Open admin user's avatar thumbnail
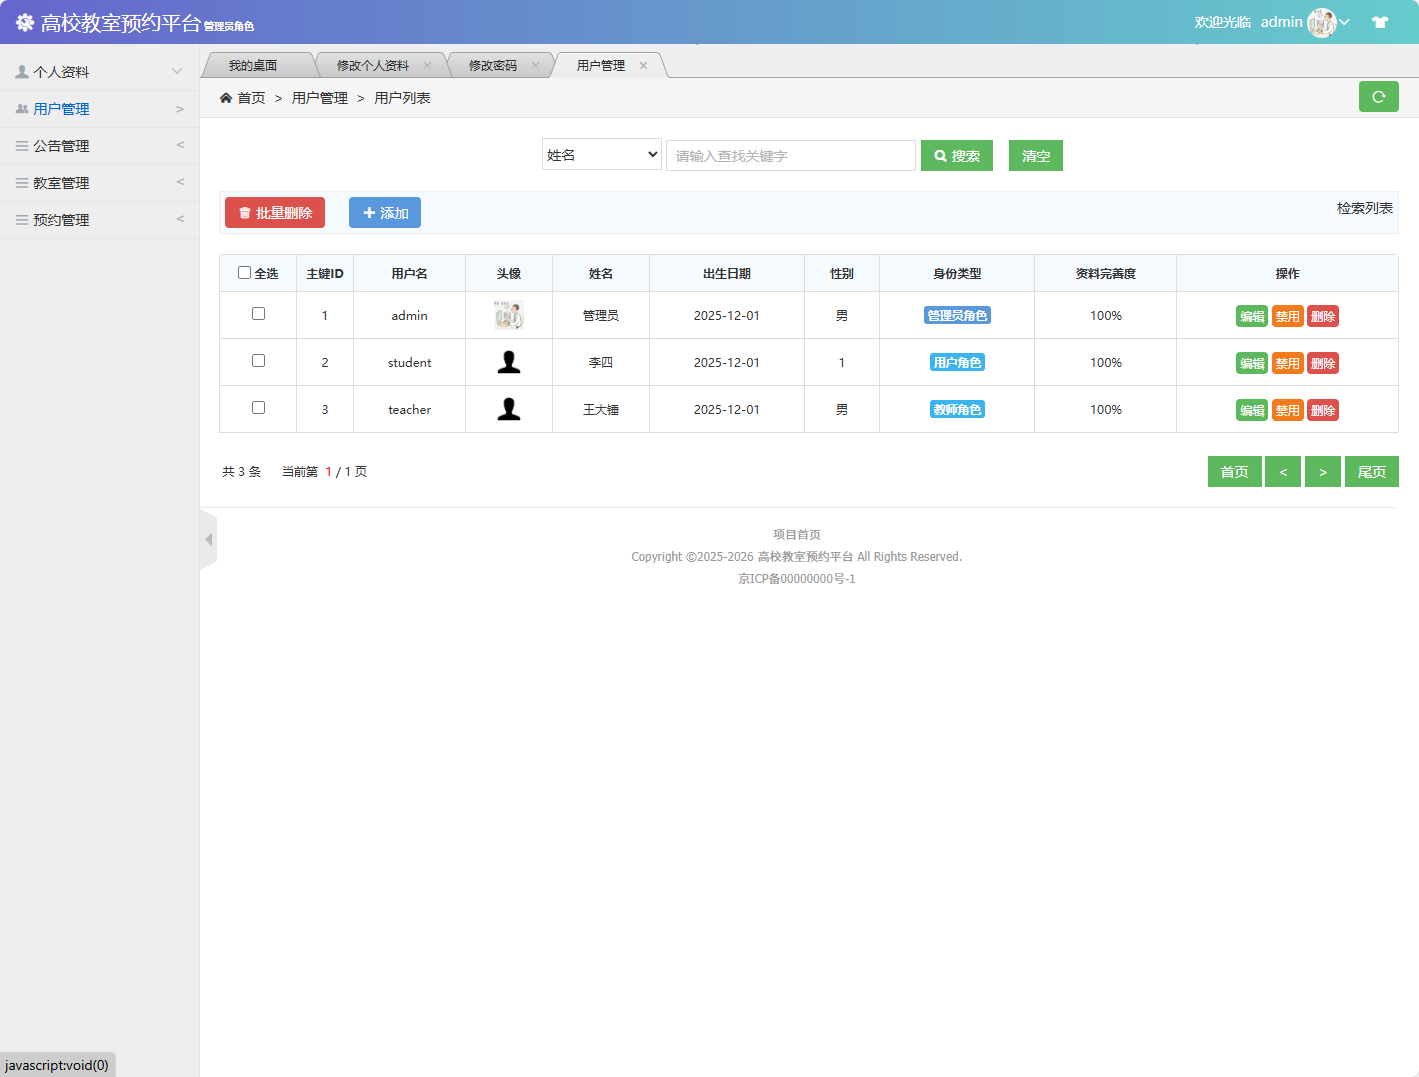This screenshot has width=1419, height=1077. [508, 315]
